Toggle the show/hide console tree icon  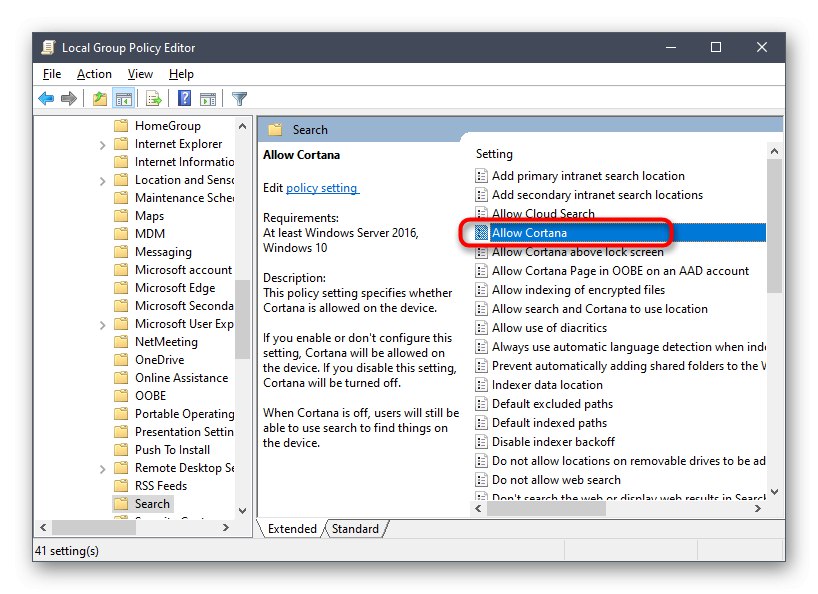(124, 98)
